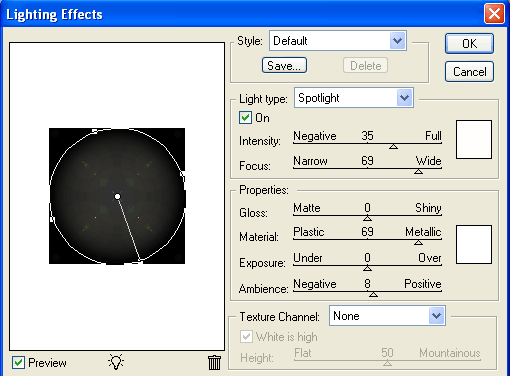Click the Intensity value 35
The image size is (510, 376).
pos(367,136)
